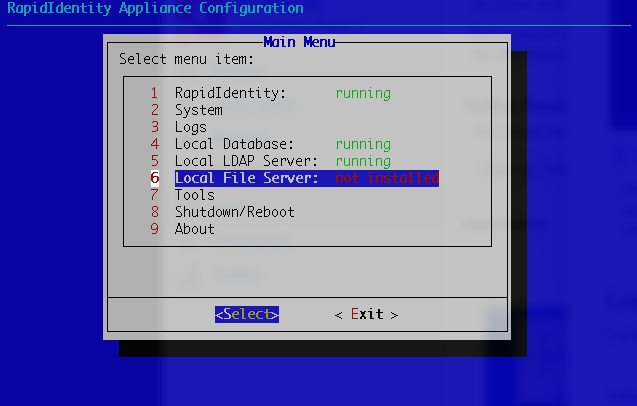This screenshot has width=637, height=406.
Task: Click the 'not installed' status text
Action: 387,178
